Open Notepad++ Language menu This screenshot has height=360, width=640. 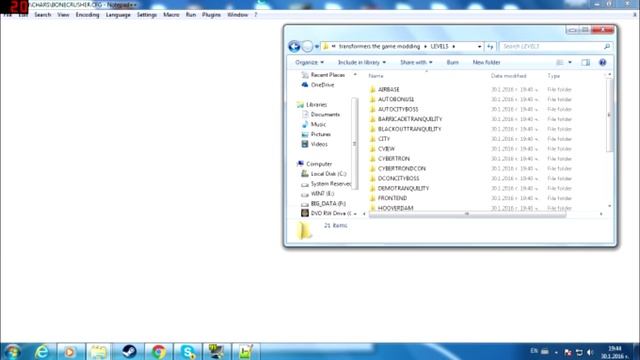118,15
